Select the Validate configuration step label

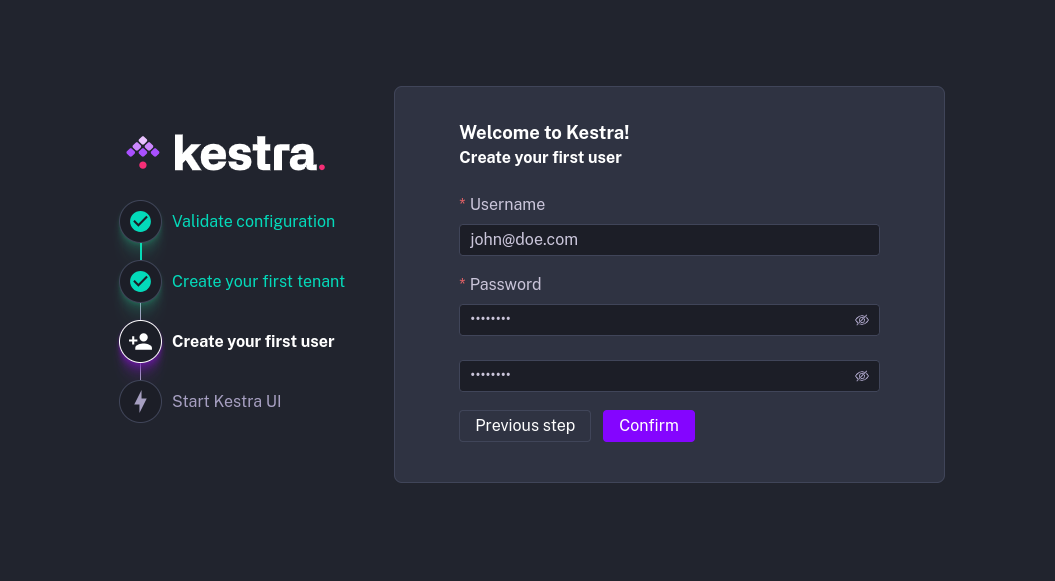(x=253, y=221)
